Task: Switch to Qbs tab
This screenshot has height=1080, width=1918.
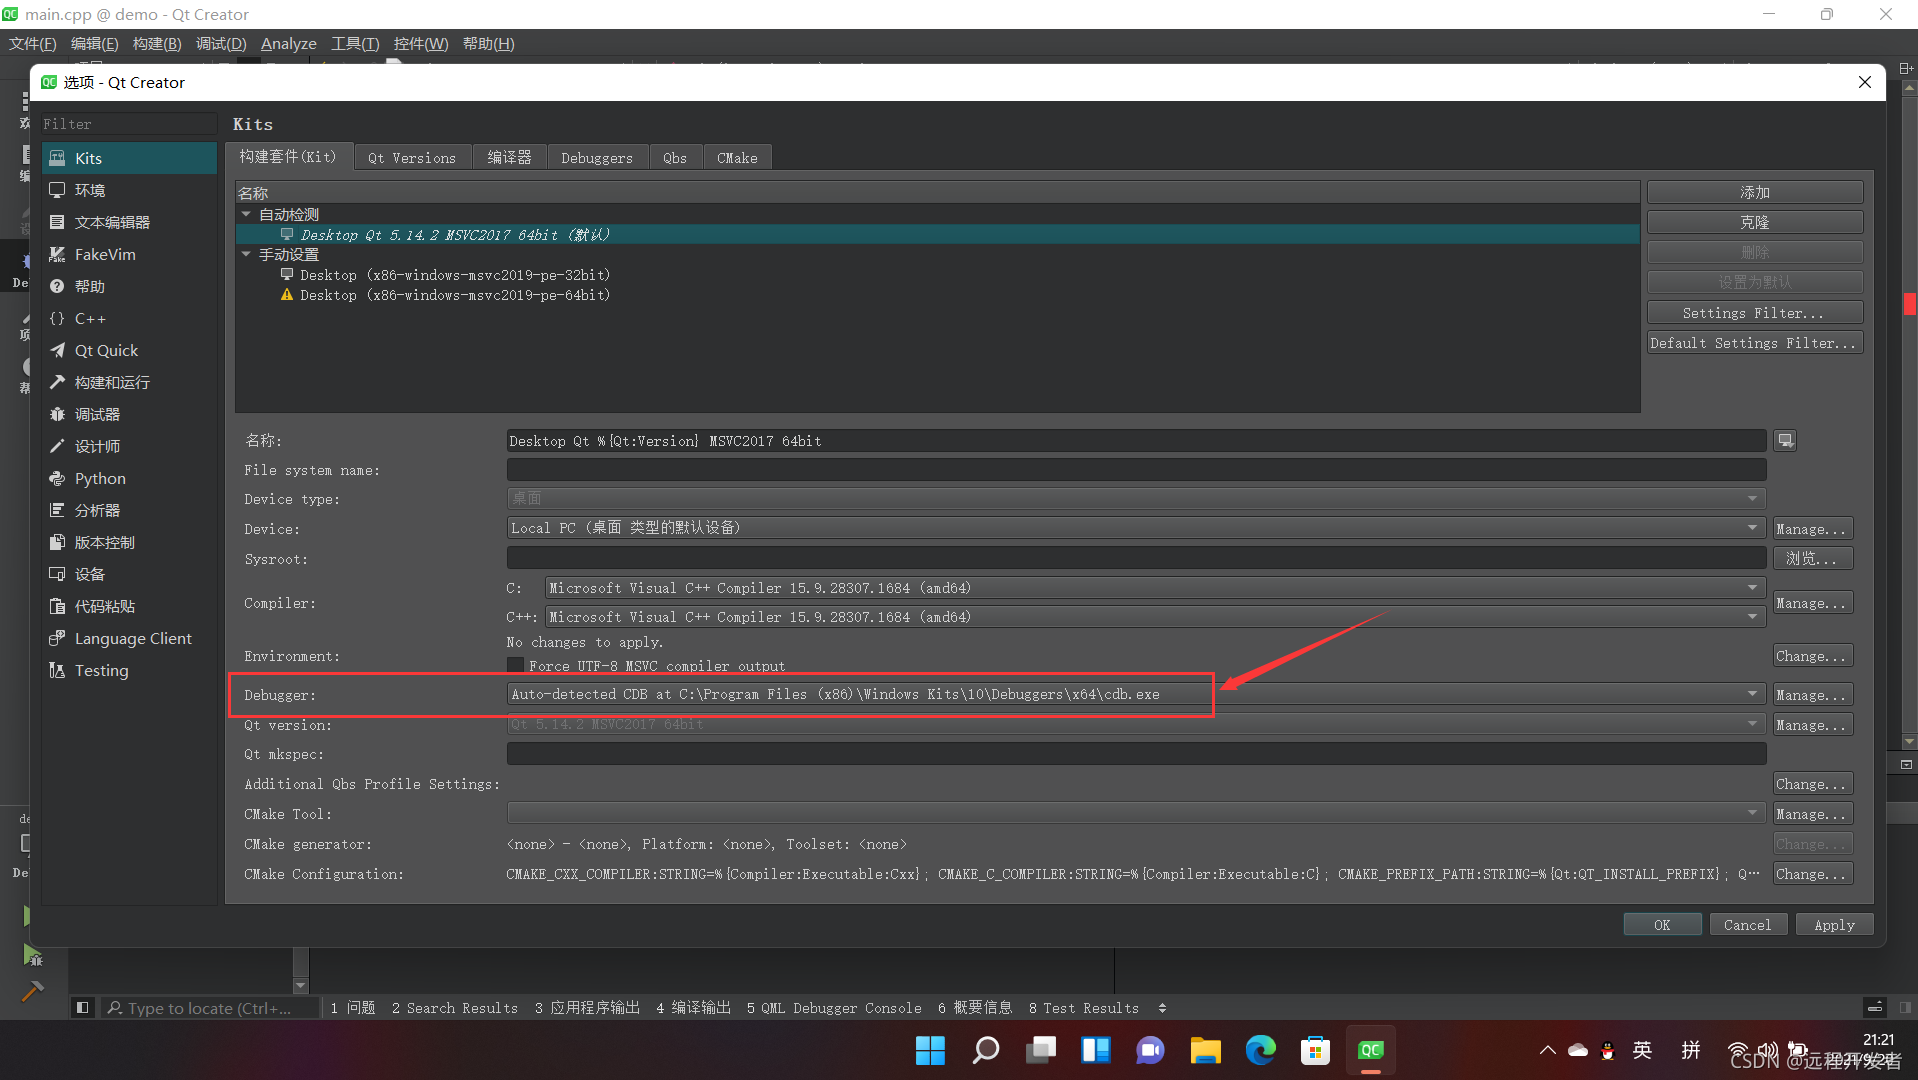Action: [675, 157]
